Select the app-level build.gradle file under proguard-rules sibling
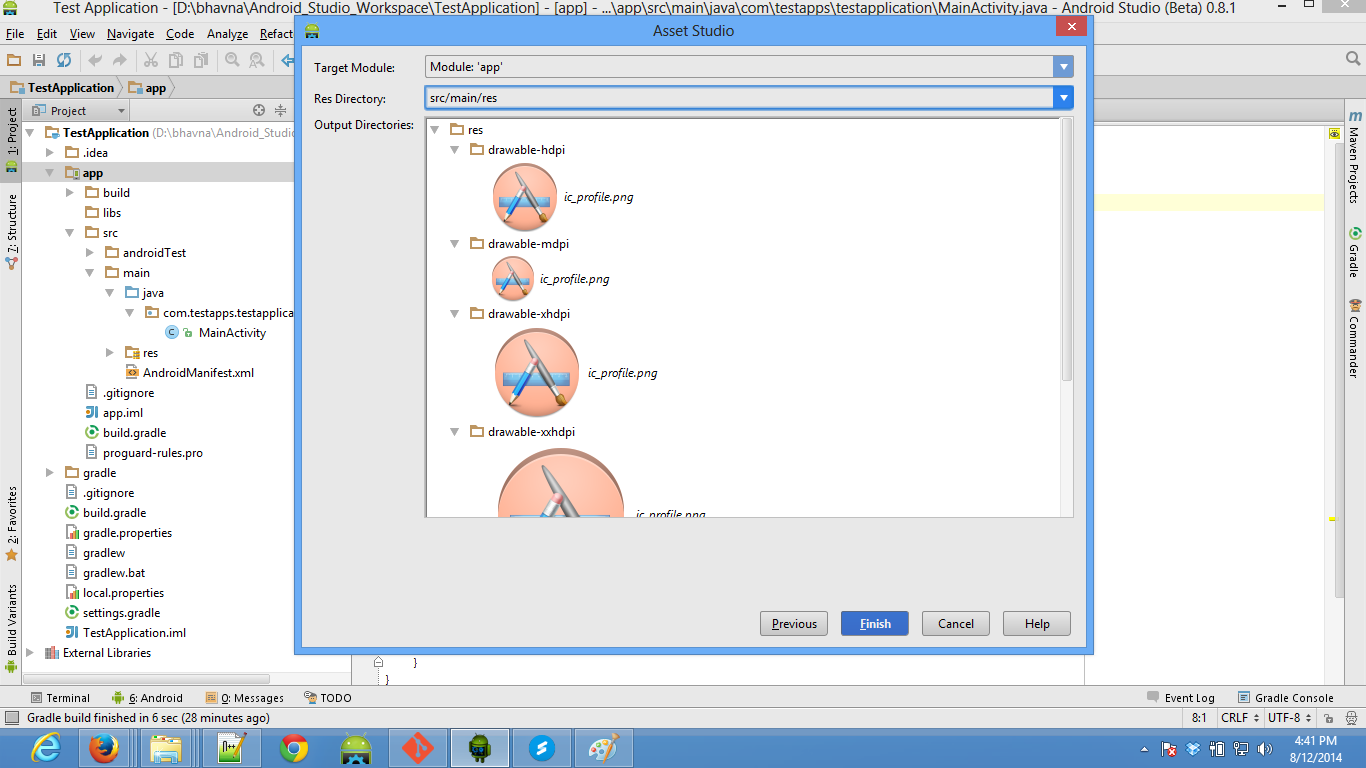 134,433
